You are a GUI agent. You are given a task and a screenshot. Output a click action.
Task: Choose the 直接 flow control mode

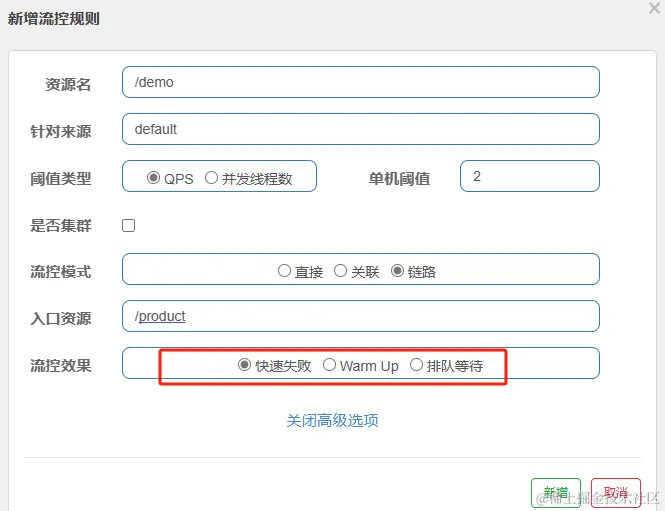tap(284, 271)
